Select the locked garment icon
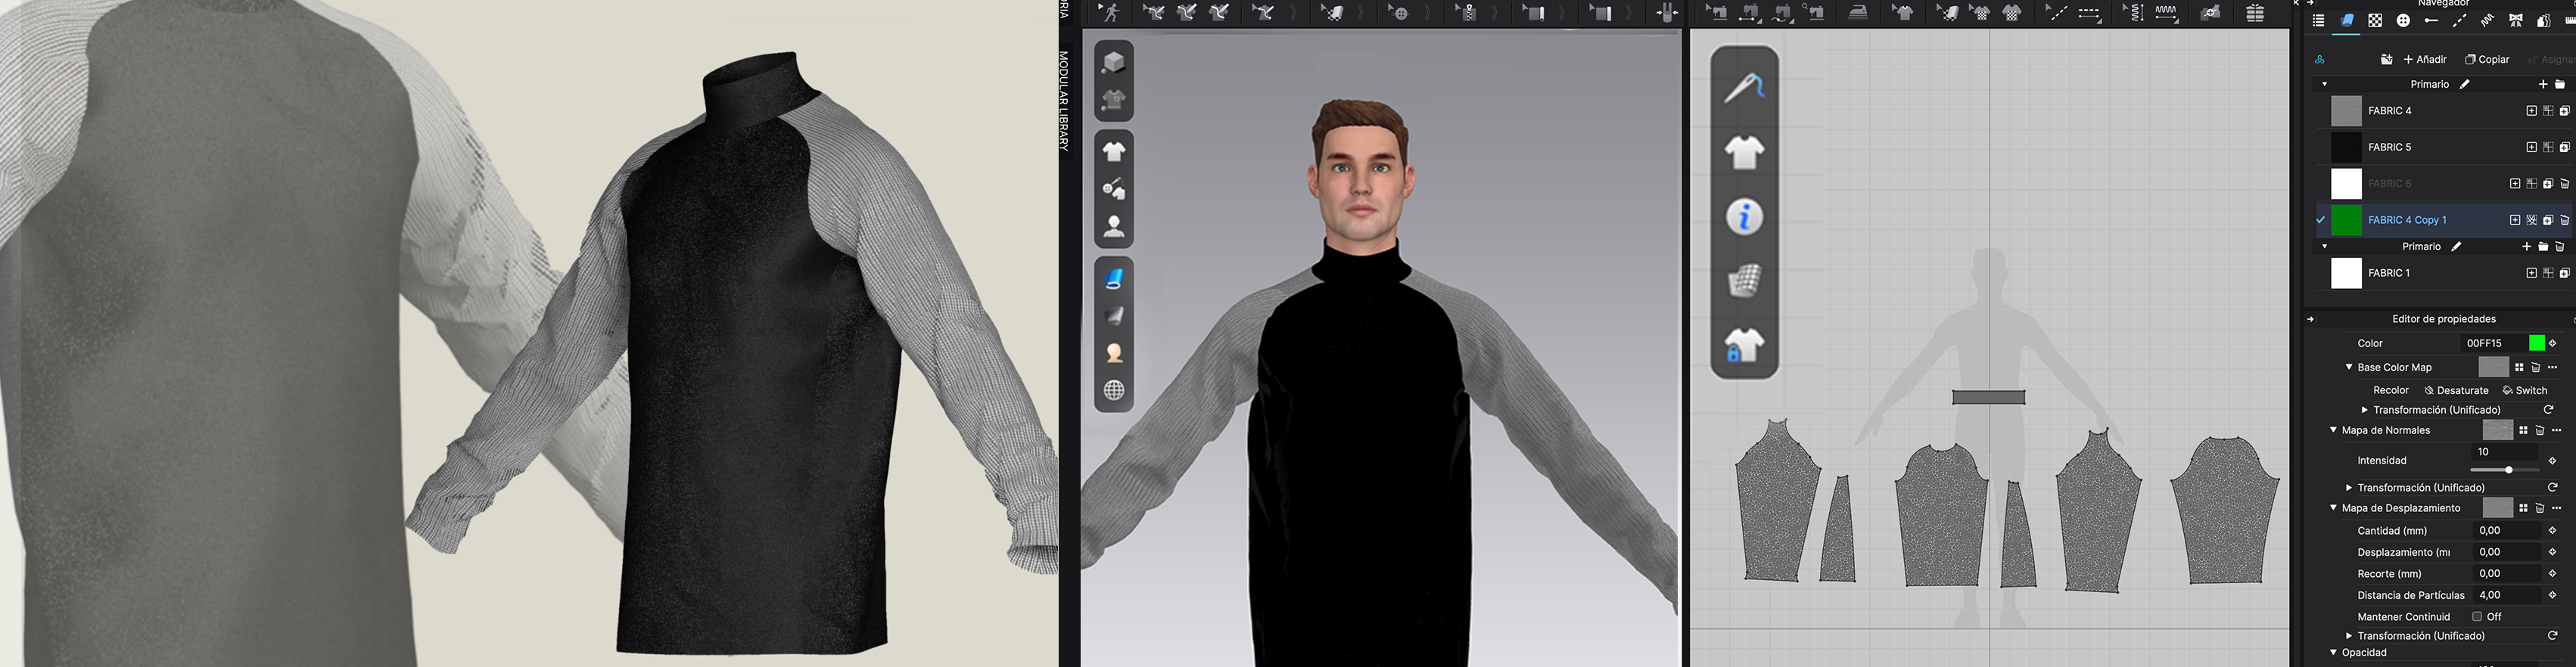 pos(1744,346)
